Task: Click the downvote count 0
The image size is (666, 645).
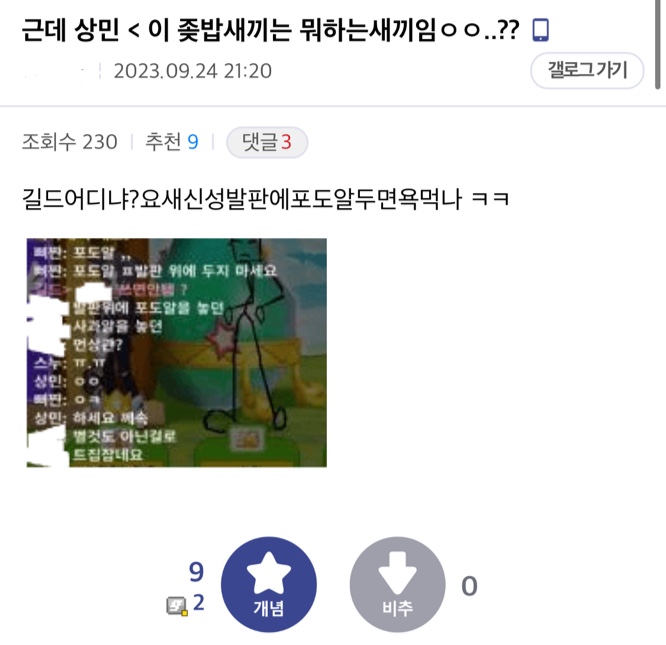Action: (469, 586)
